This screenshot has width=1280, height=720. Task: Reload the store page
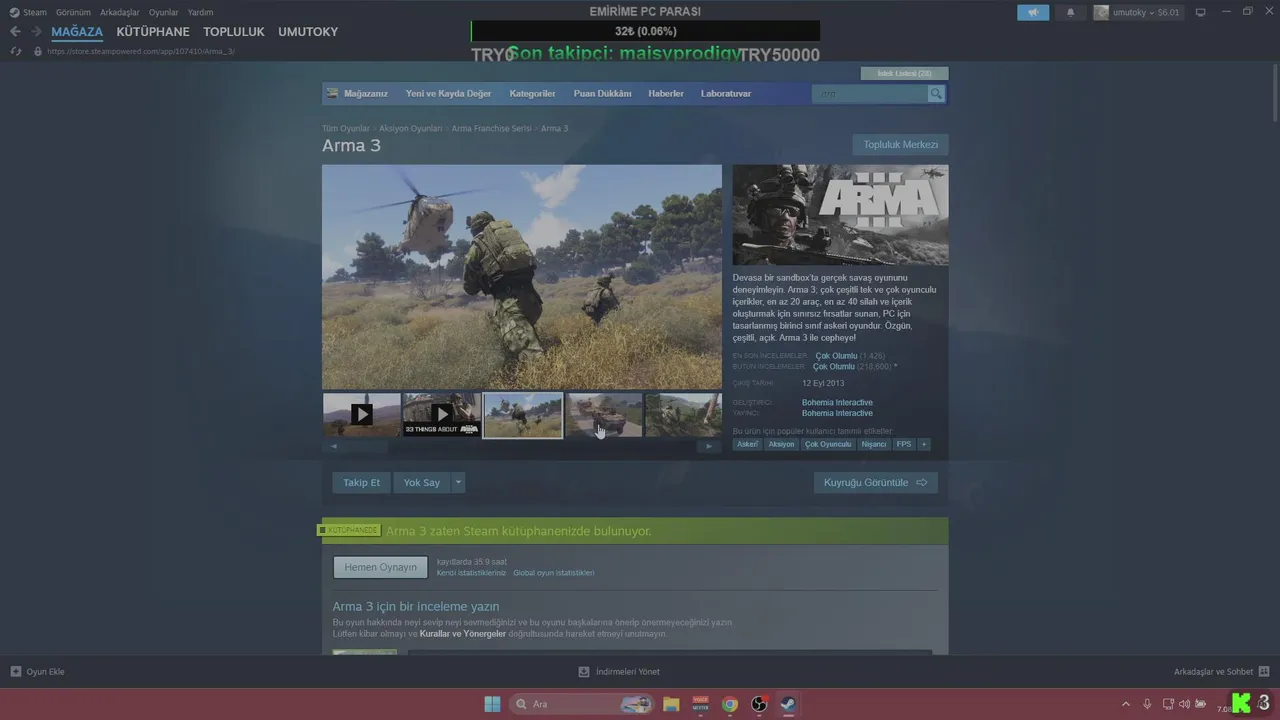[x=15, y=51]
